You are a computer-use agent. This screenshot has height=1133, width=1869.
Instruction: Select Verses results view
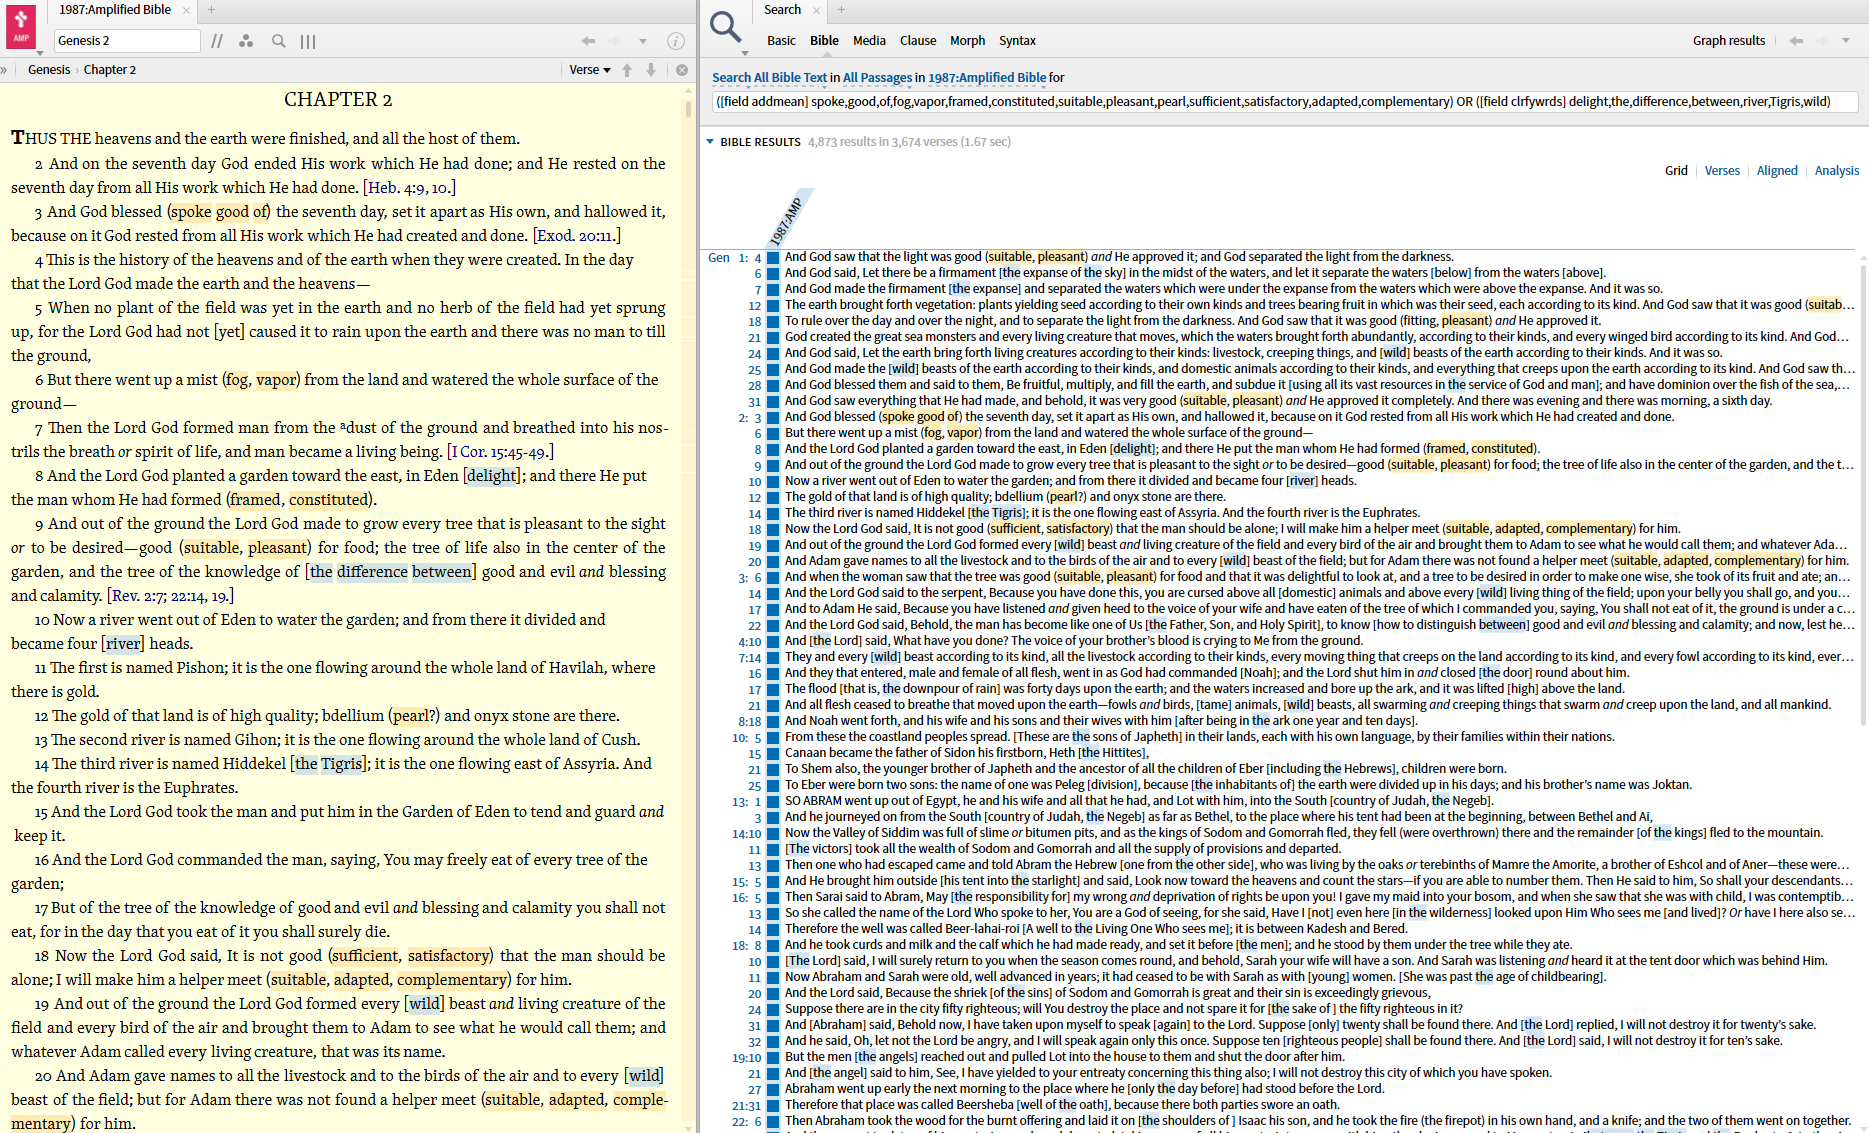pos(1722,171)
